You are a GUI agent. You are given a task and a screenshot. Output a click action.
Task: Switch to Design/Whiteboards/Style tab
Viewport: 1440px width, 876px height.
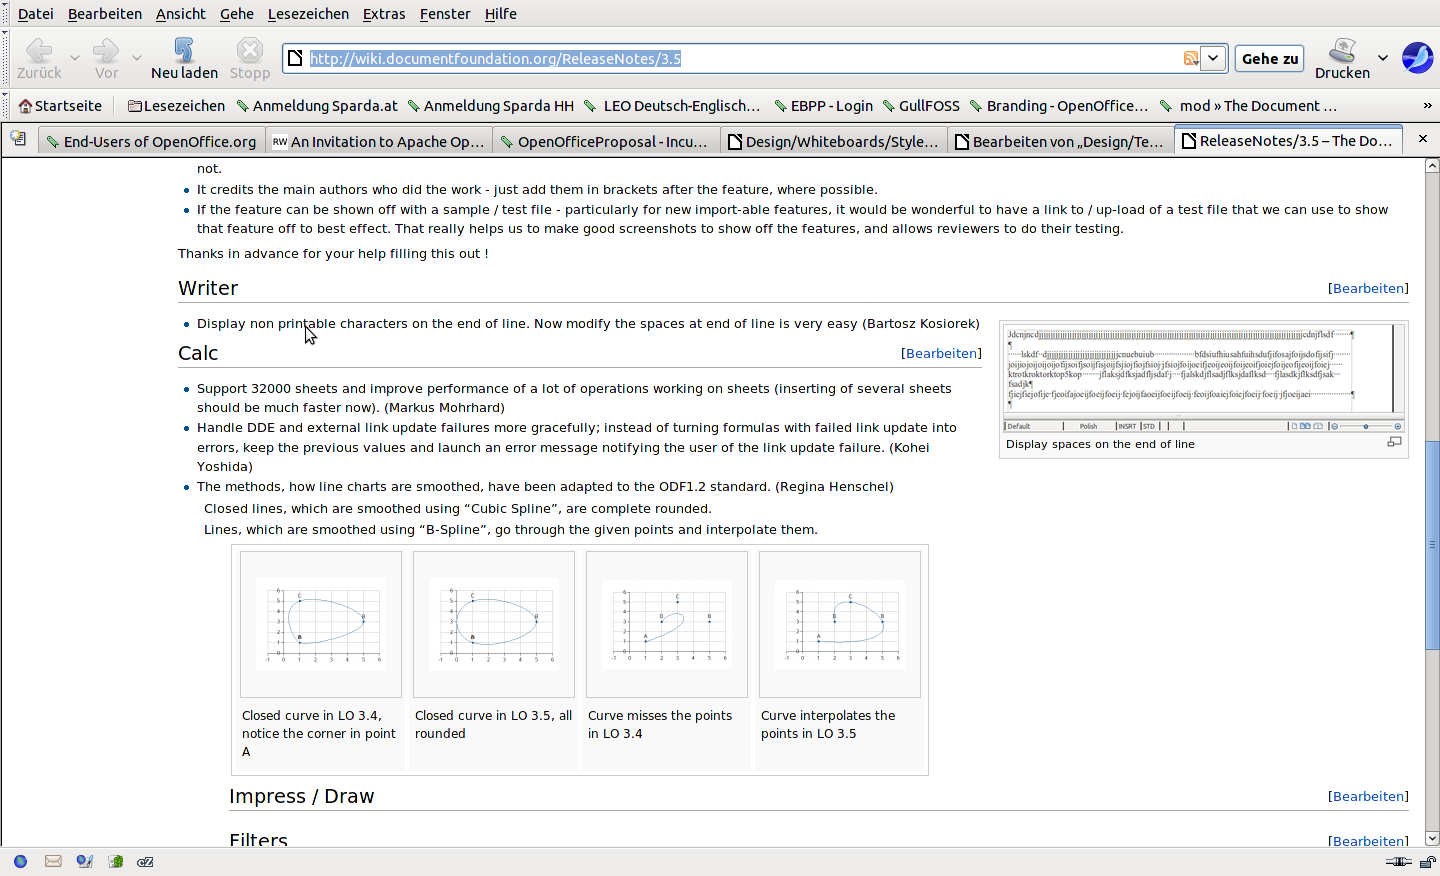pyautogui.click(x=833, y=141)
